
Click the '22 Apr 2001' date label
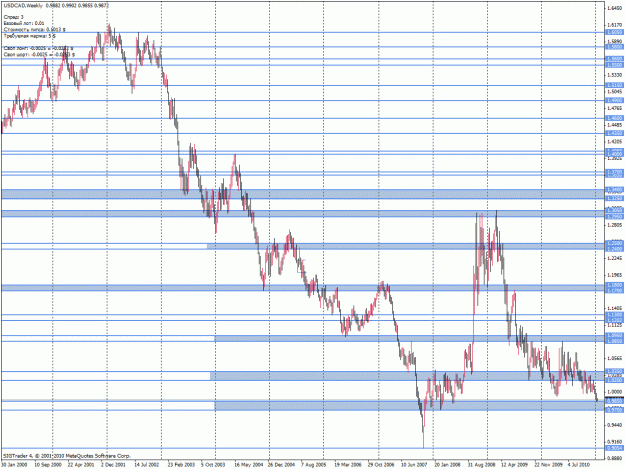(81, 465)
